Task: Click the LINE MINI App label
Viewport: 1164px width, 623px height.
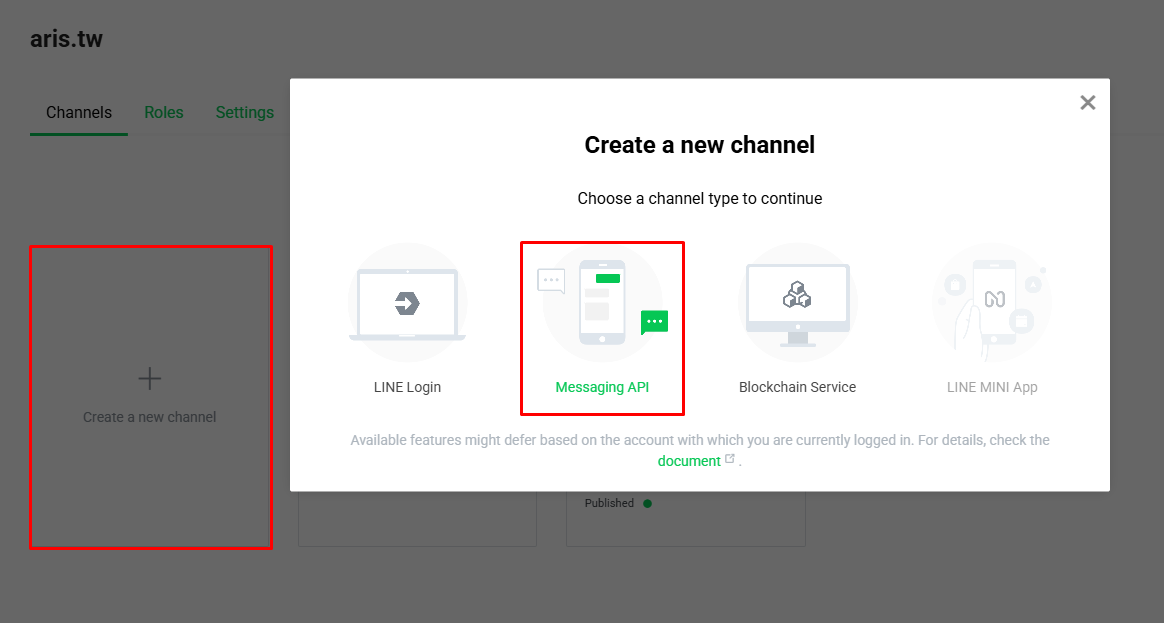Action: [x=992, y=387]
